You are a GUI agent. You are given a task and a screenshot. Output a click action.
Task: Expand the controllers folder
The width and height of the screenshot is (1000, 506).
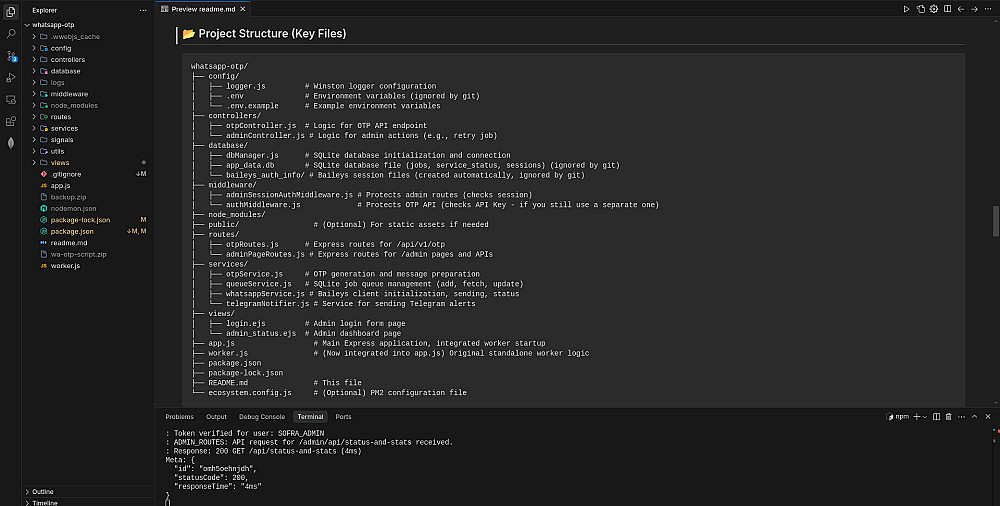coord(67,60)
